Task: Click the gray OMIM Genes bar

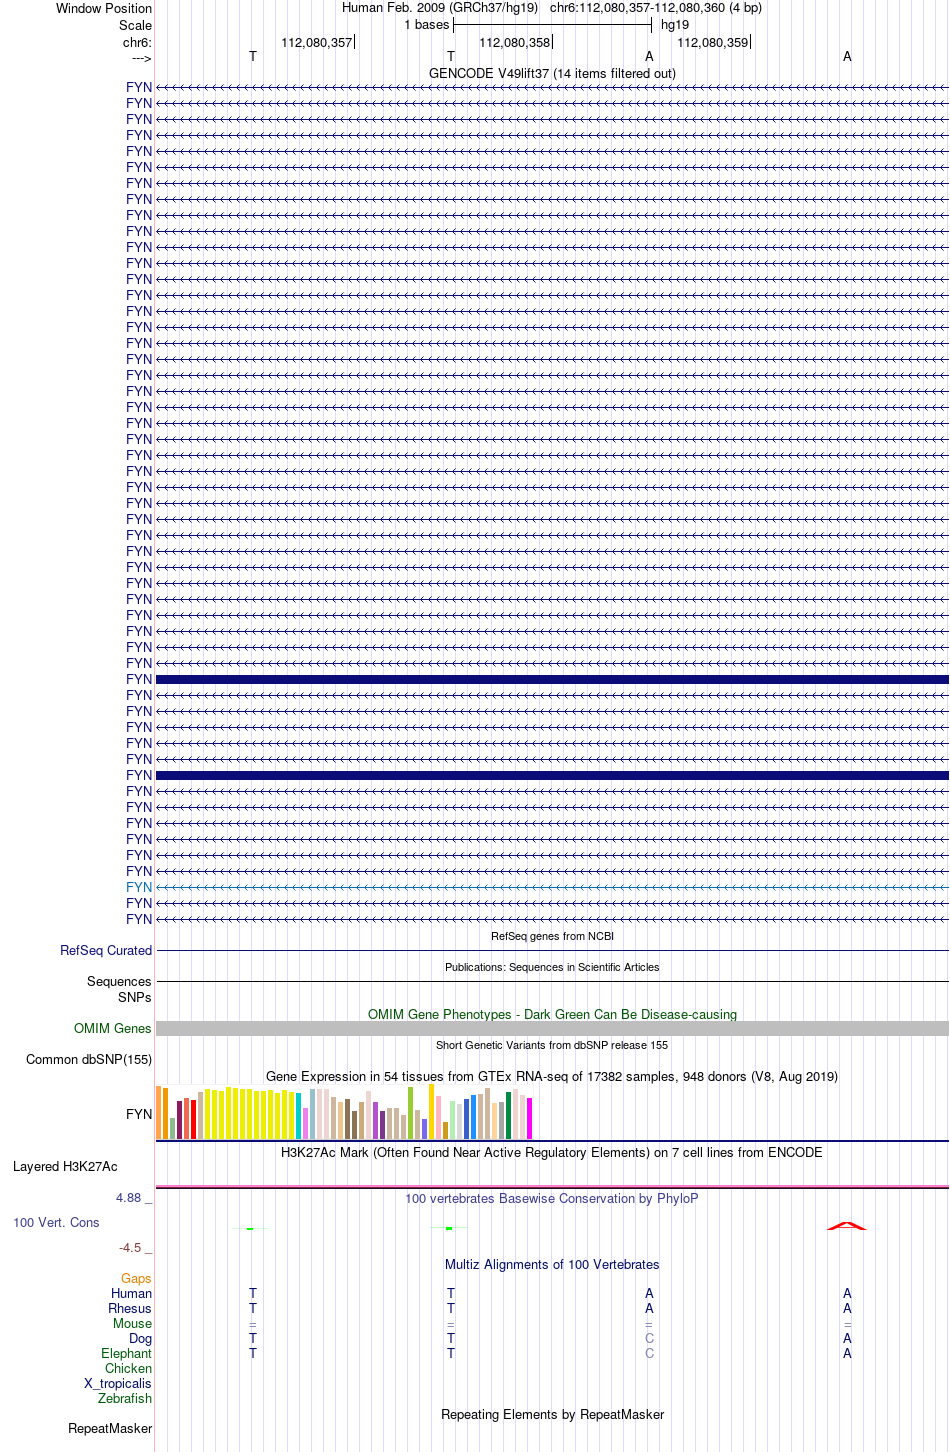Action: tap(552, 1028)
